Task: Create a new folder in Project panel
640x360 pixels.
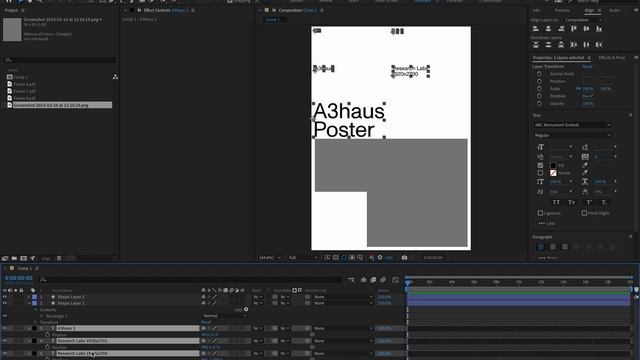Action: click(14, 258)
